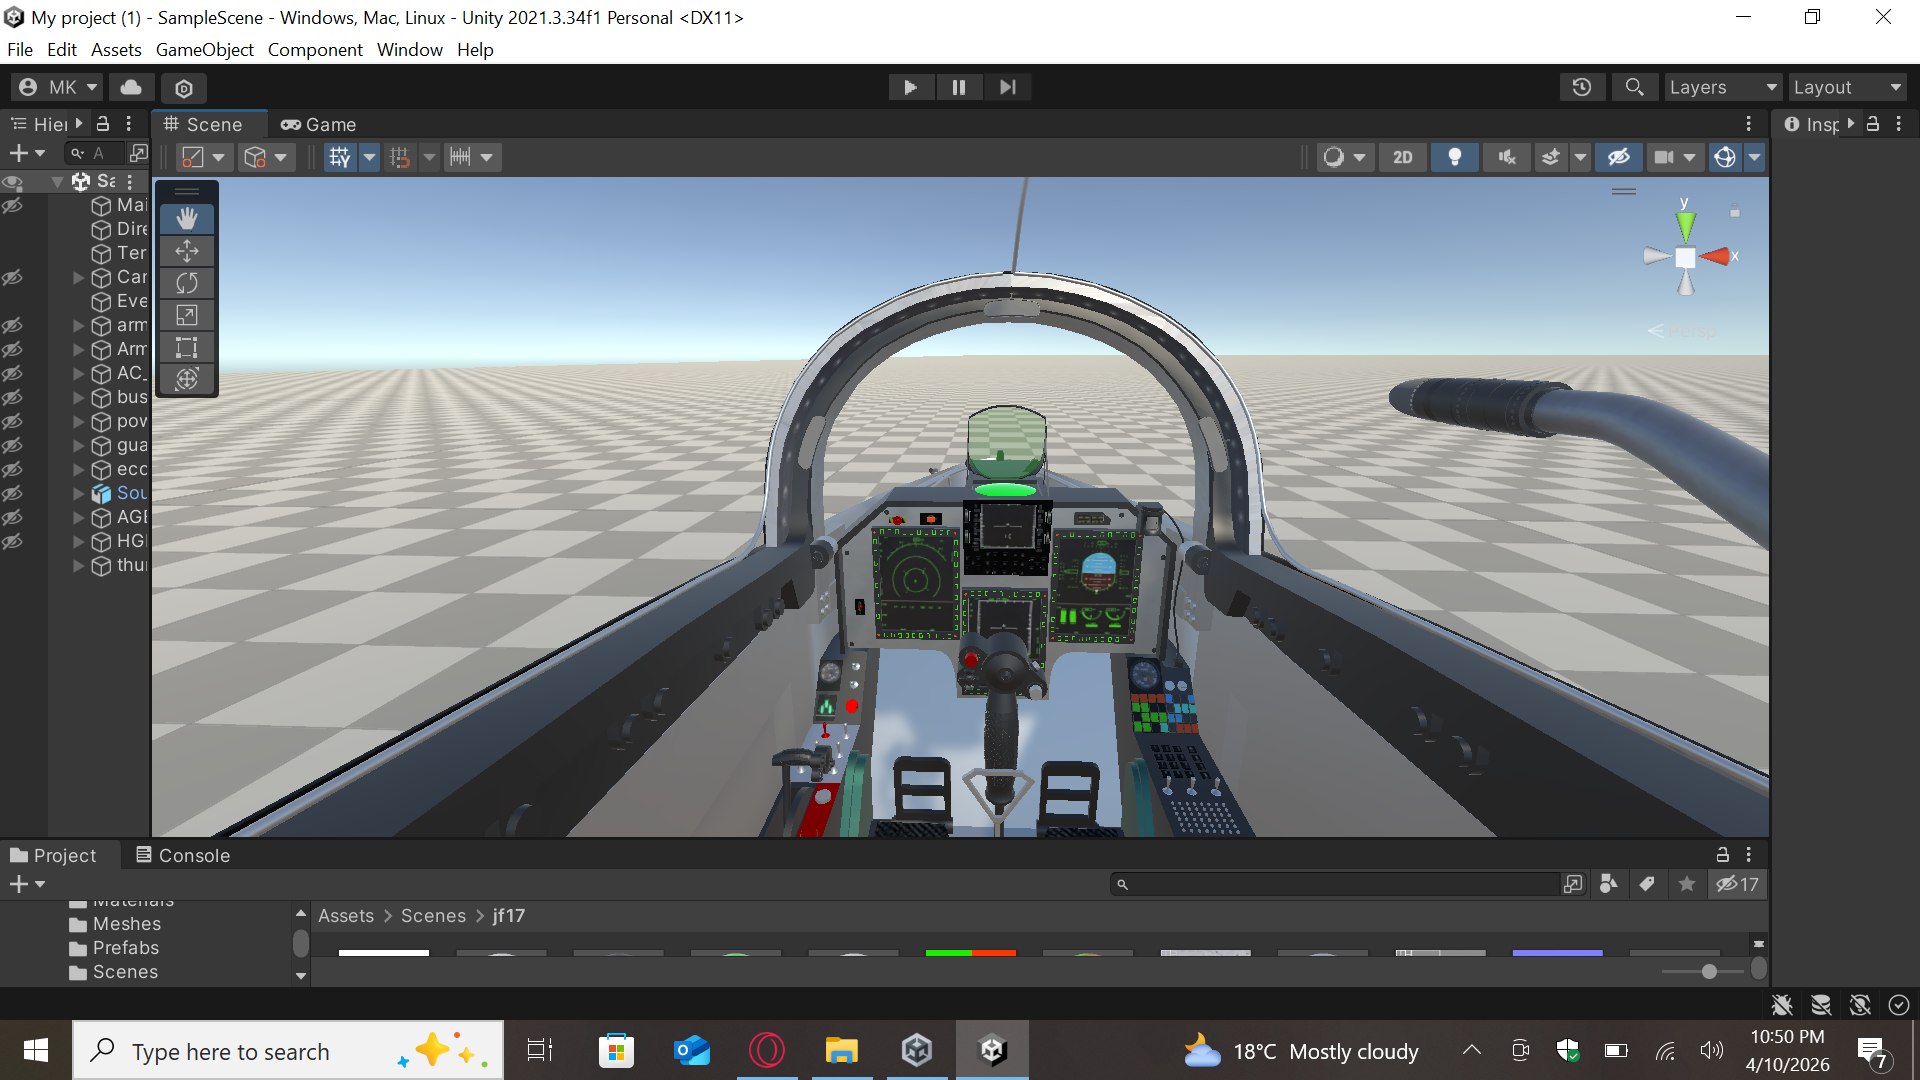
Task: Select the Prefabs folder in Project
Action: click(125, 948)
